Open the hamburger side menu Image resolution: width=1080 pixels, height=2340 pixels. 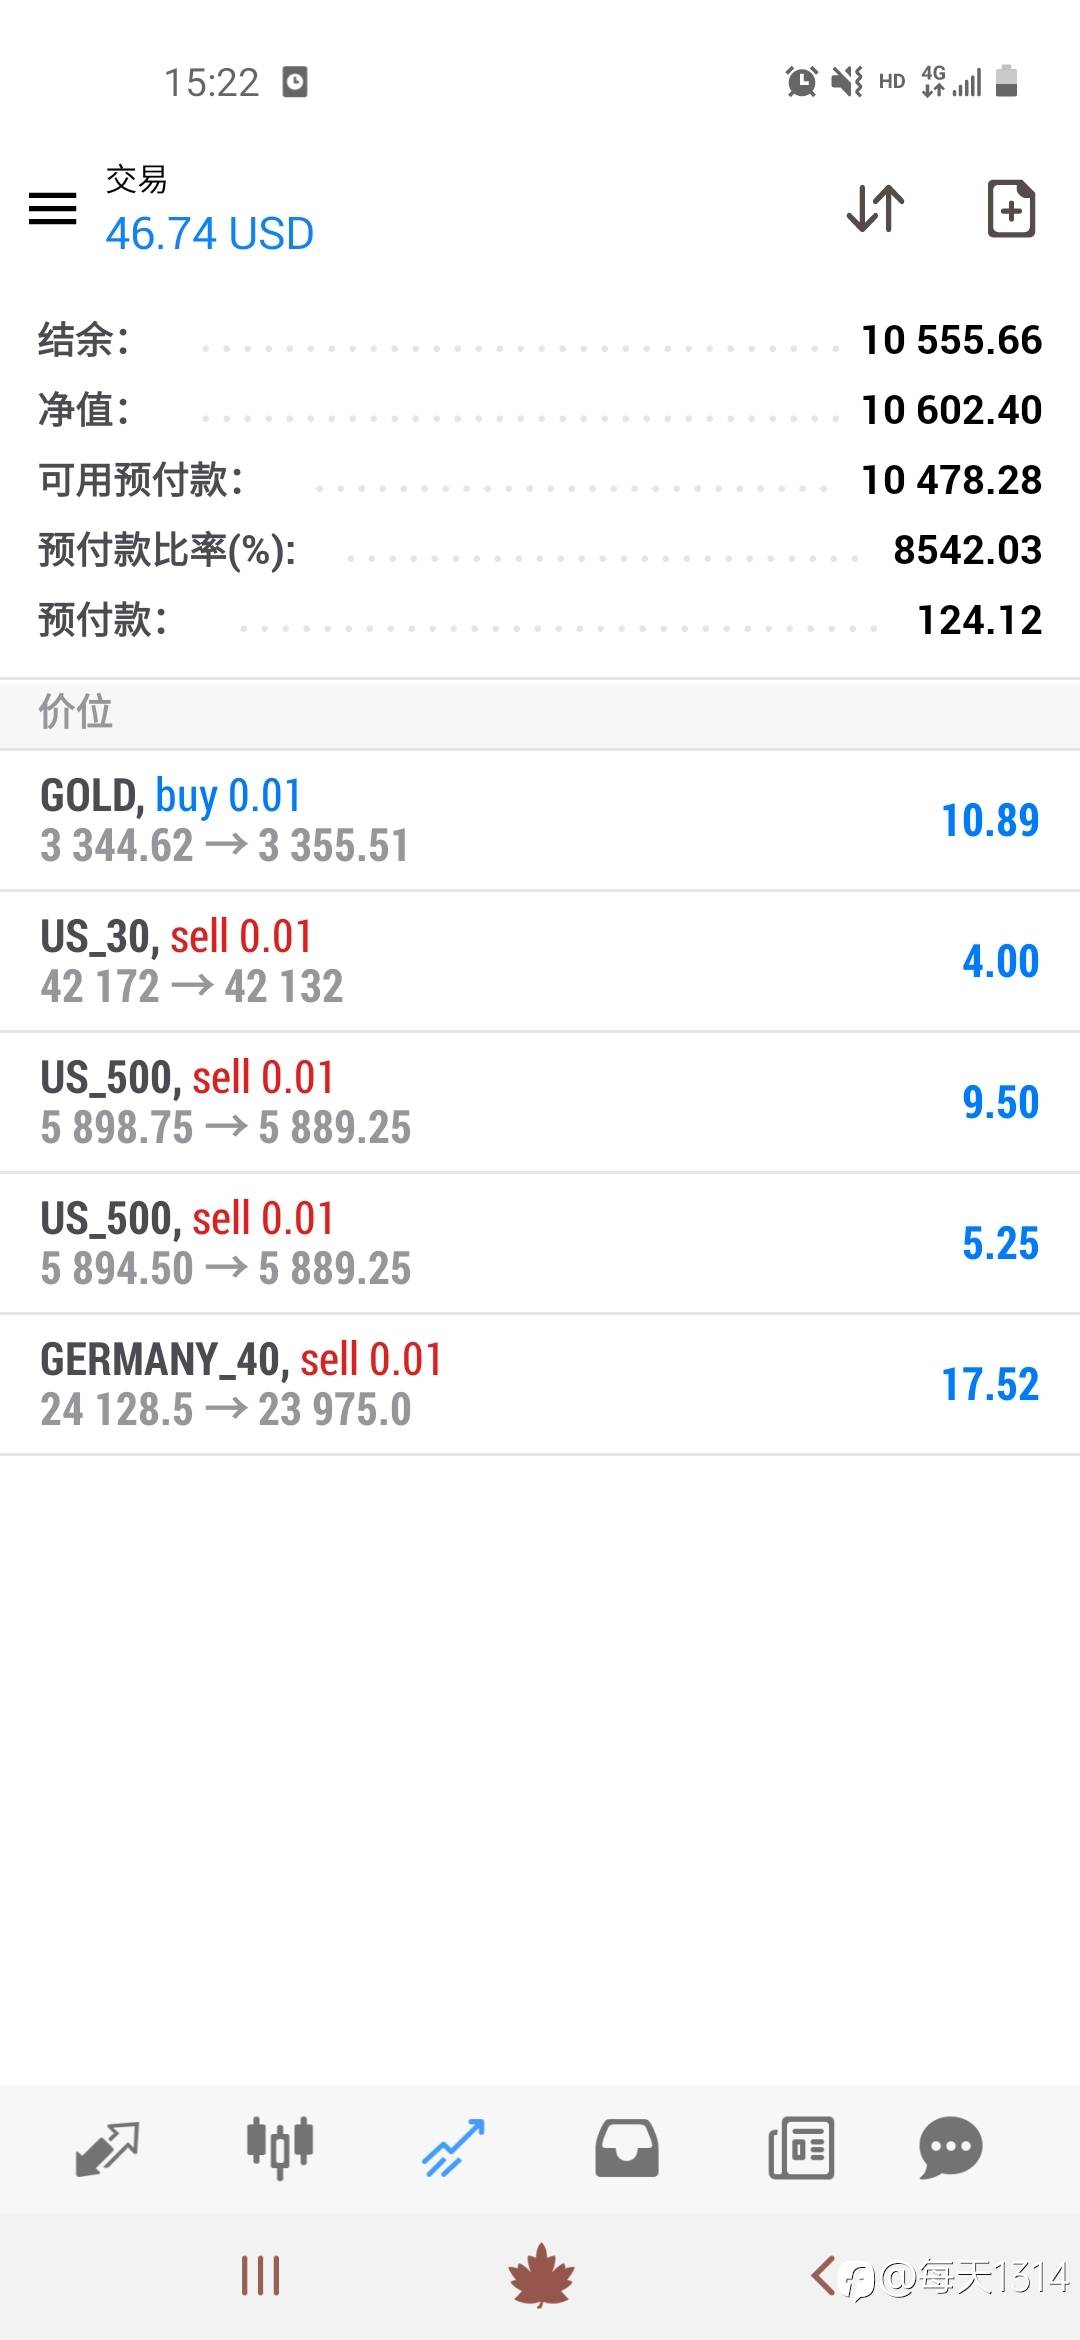tap(53, 209)
